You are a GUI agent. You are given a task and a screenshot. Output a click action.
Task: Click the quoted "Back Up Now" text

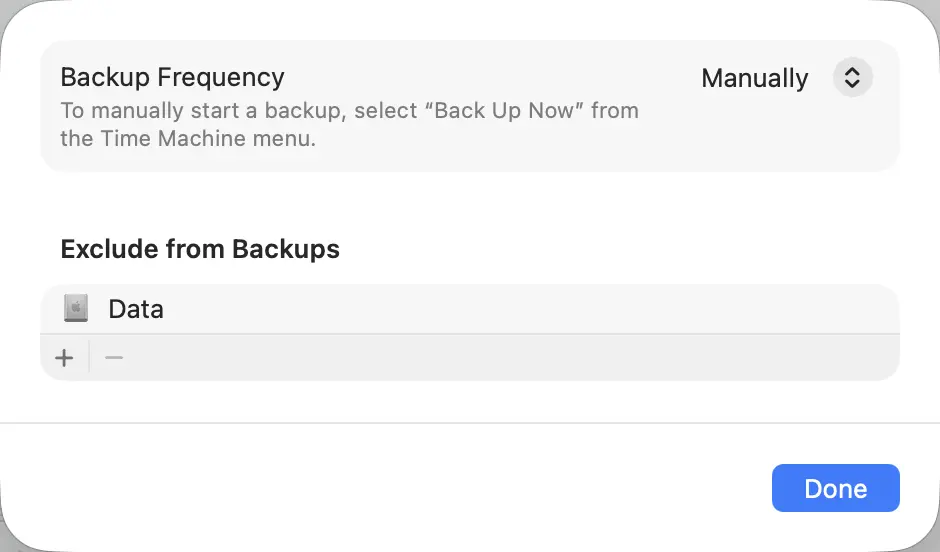click(504, 110)
